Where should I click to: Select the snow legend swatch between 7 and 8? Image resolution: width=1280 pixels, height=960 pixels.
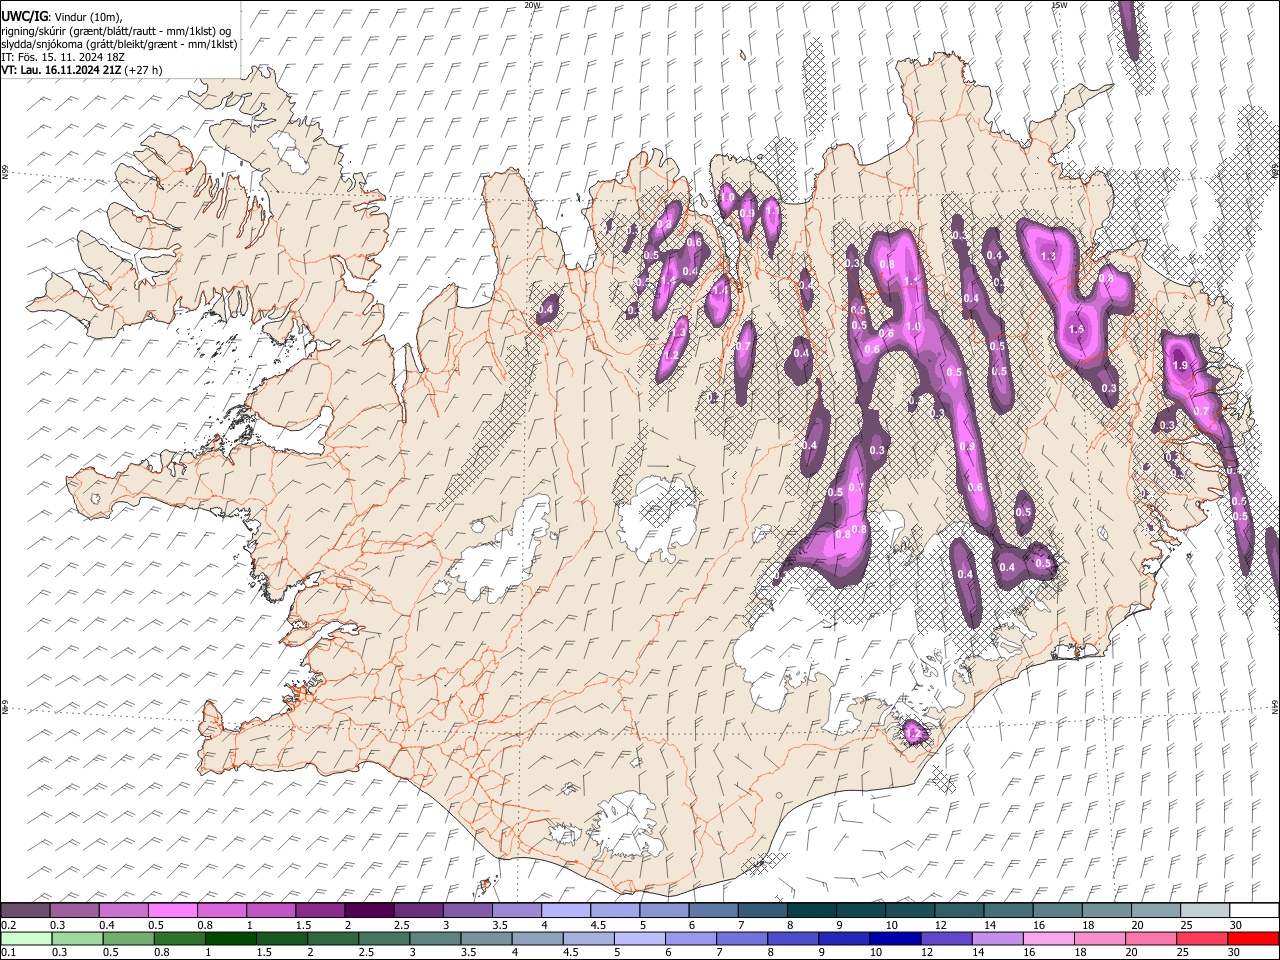tap(763, 910)
